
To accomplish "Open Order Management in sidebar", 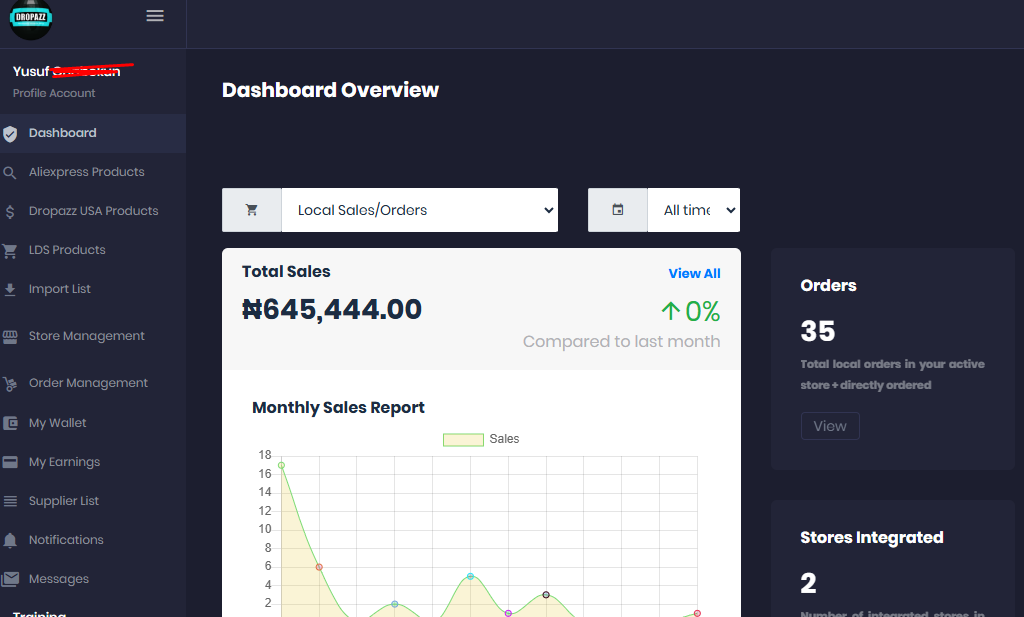I will 88,383.
